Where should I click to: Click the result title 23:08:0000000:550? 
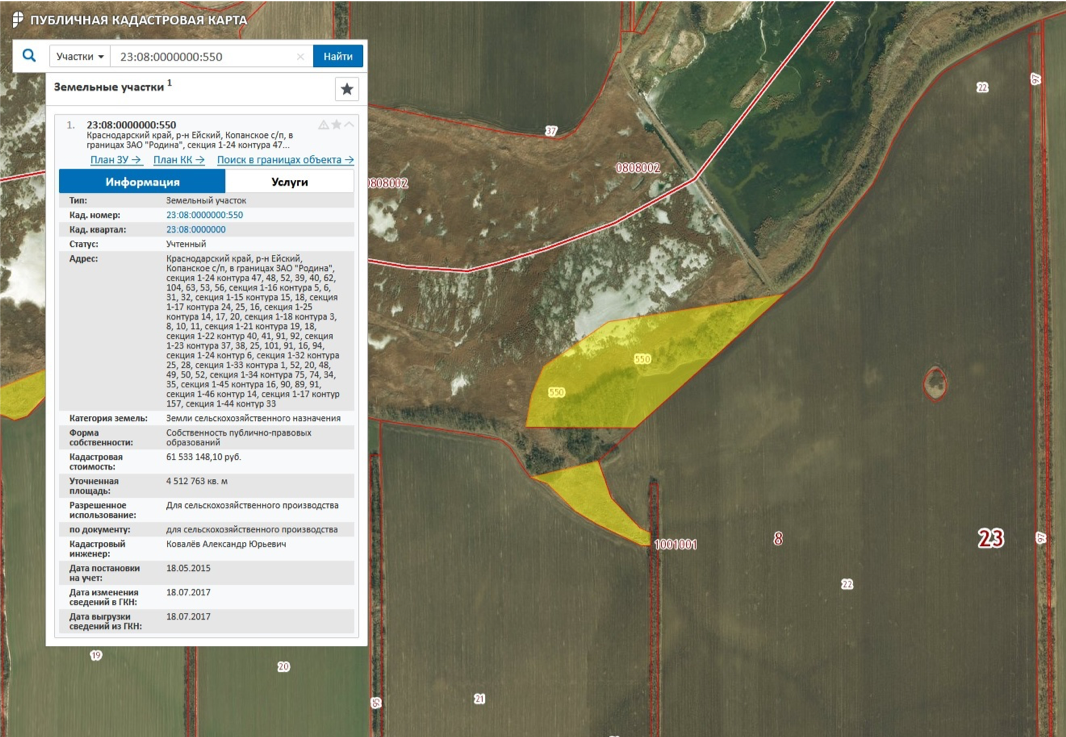pyautogui.click(x=131, y=125)
